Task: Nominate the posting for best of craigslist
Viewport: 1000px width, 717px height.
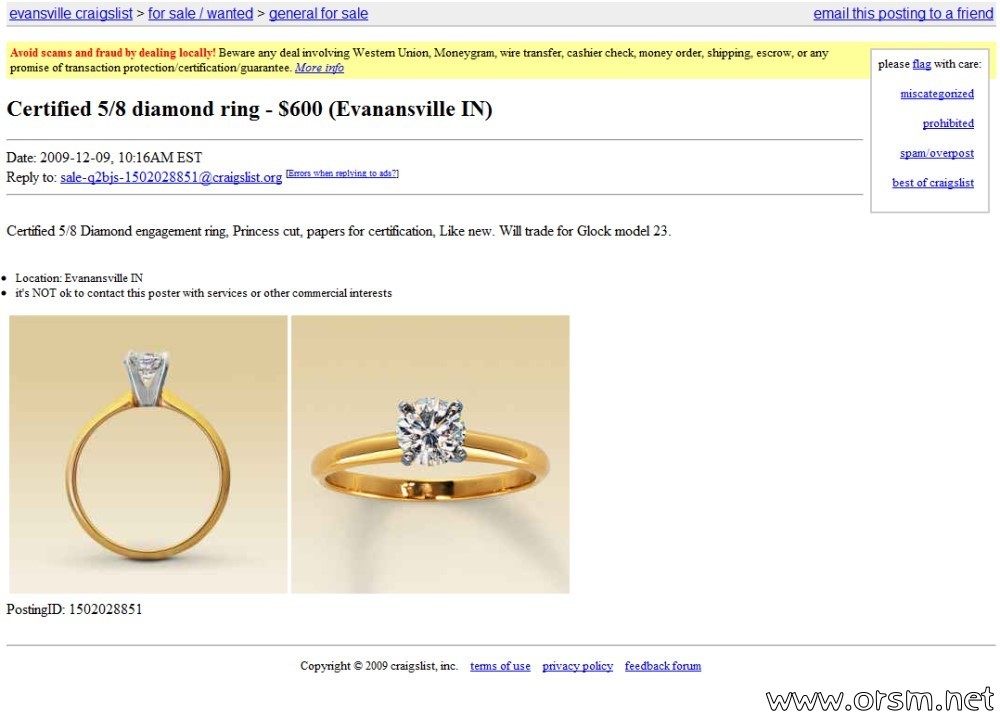Action: [932, 182]
